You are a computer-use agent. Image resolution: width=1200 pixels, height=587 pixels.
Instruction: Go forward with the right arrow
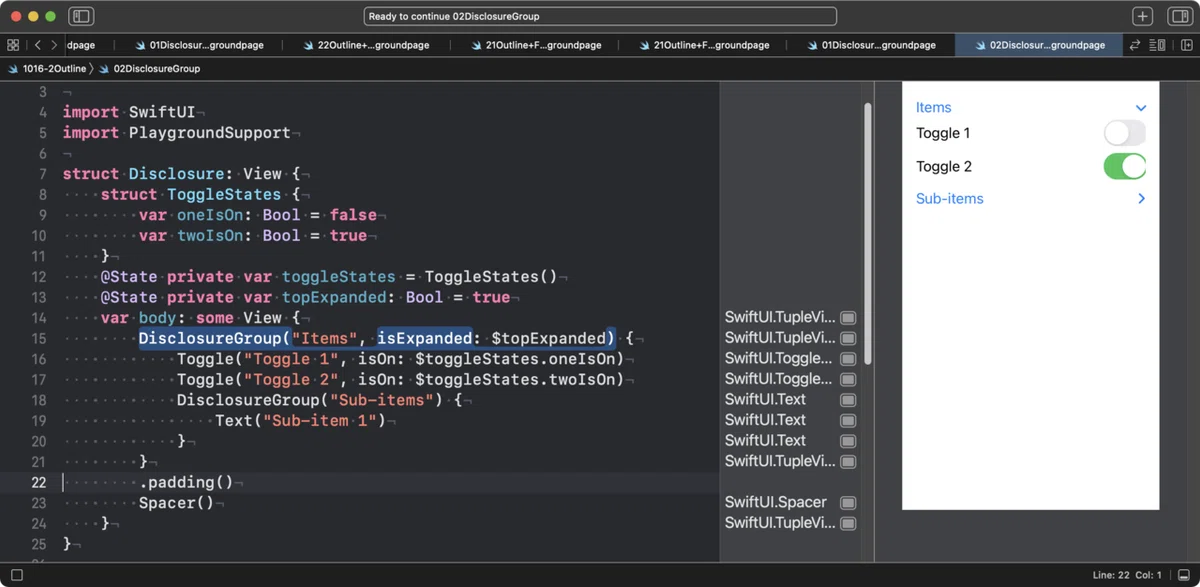[54, 45]
